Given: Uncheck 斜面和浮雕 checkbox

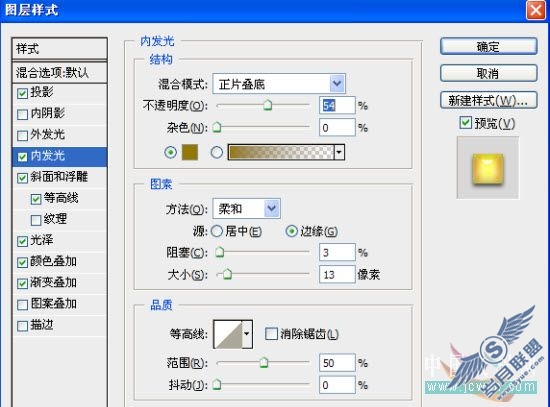Looking at the screenshot, I should click(22, 178).
